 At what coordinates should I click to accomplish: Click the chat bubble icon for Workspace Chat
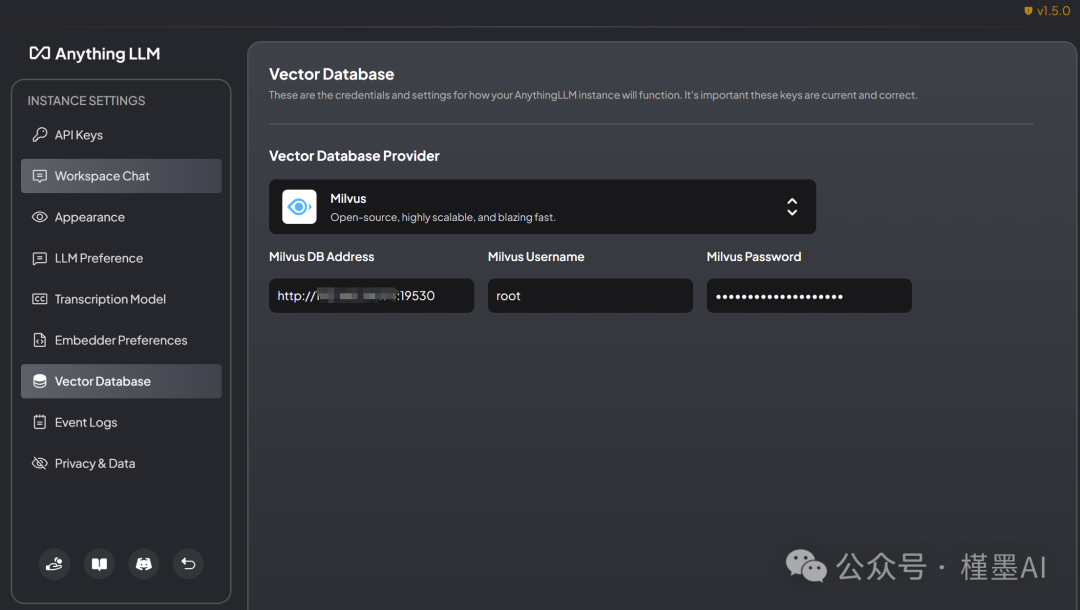(40, 176)
